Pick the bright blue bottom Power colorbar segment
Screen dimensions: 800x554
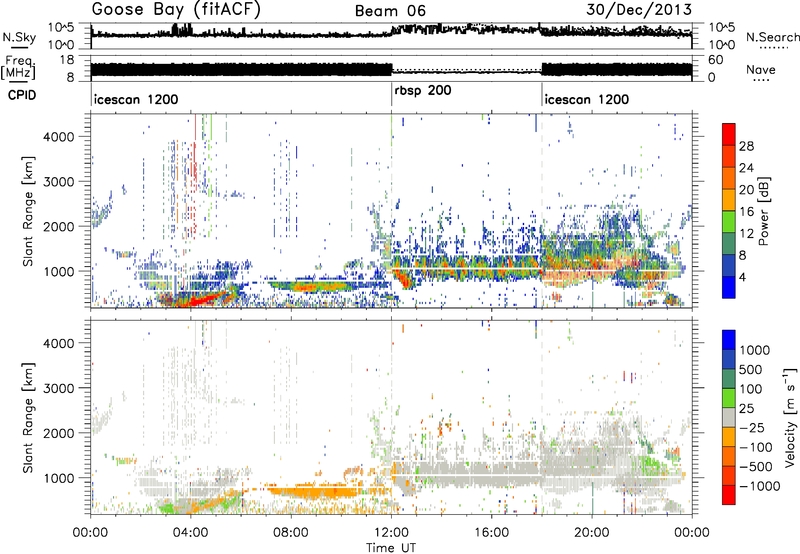(x=729, y=288)
